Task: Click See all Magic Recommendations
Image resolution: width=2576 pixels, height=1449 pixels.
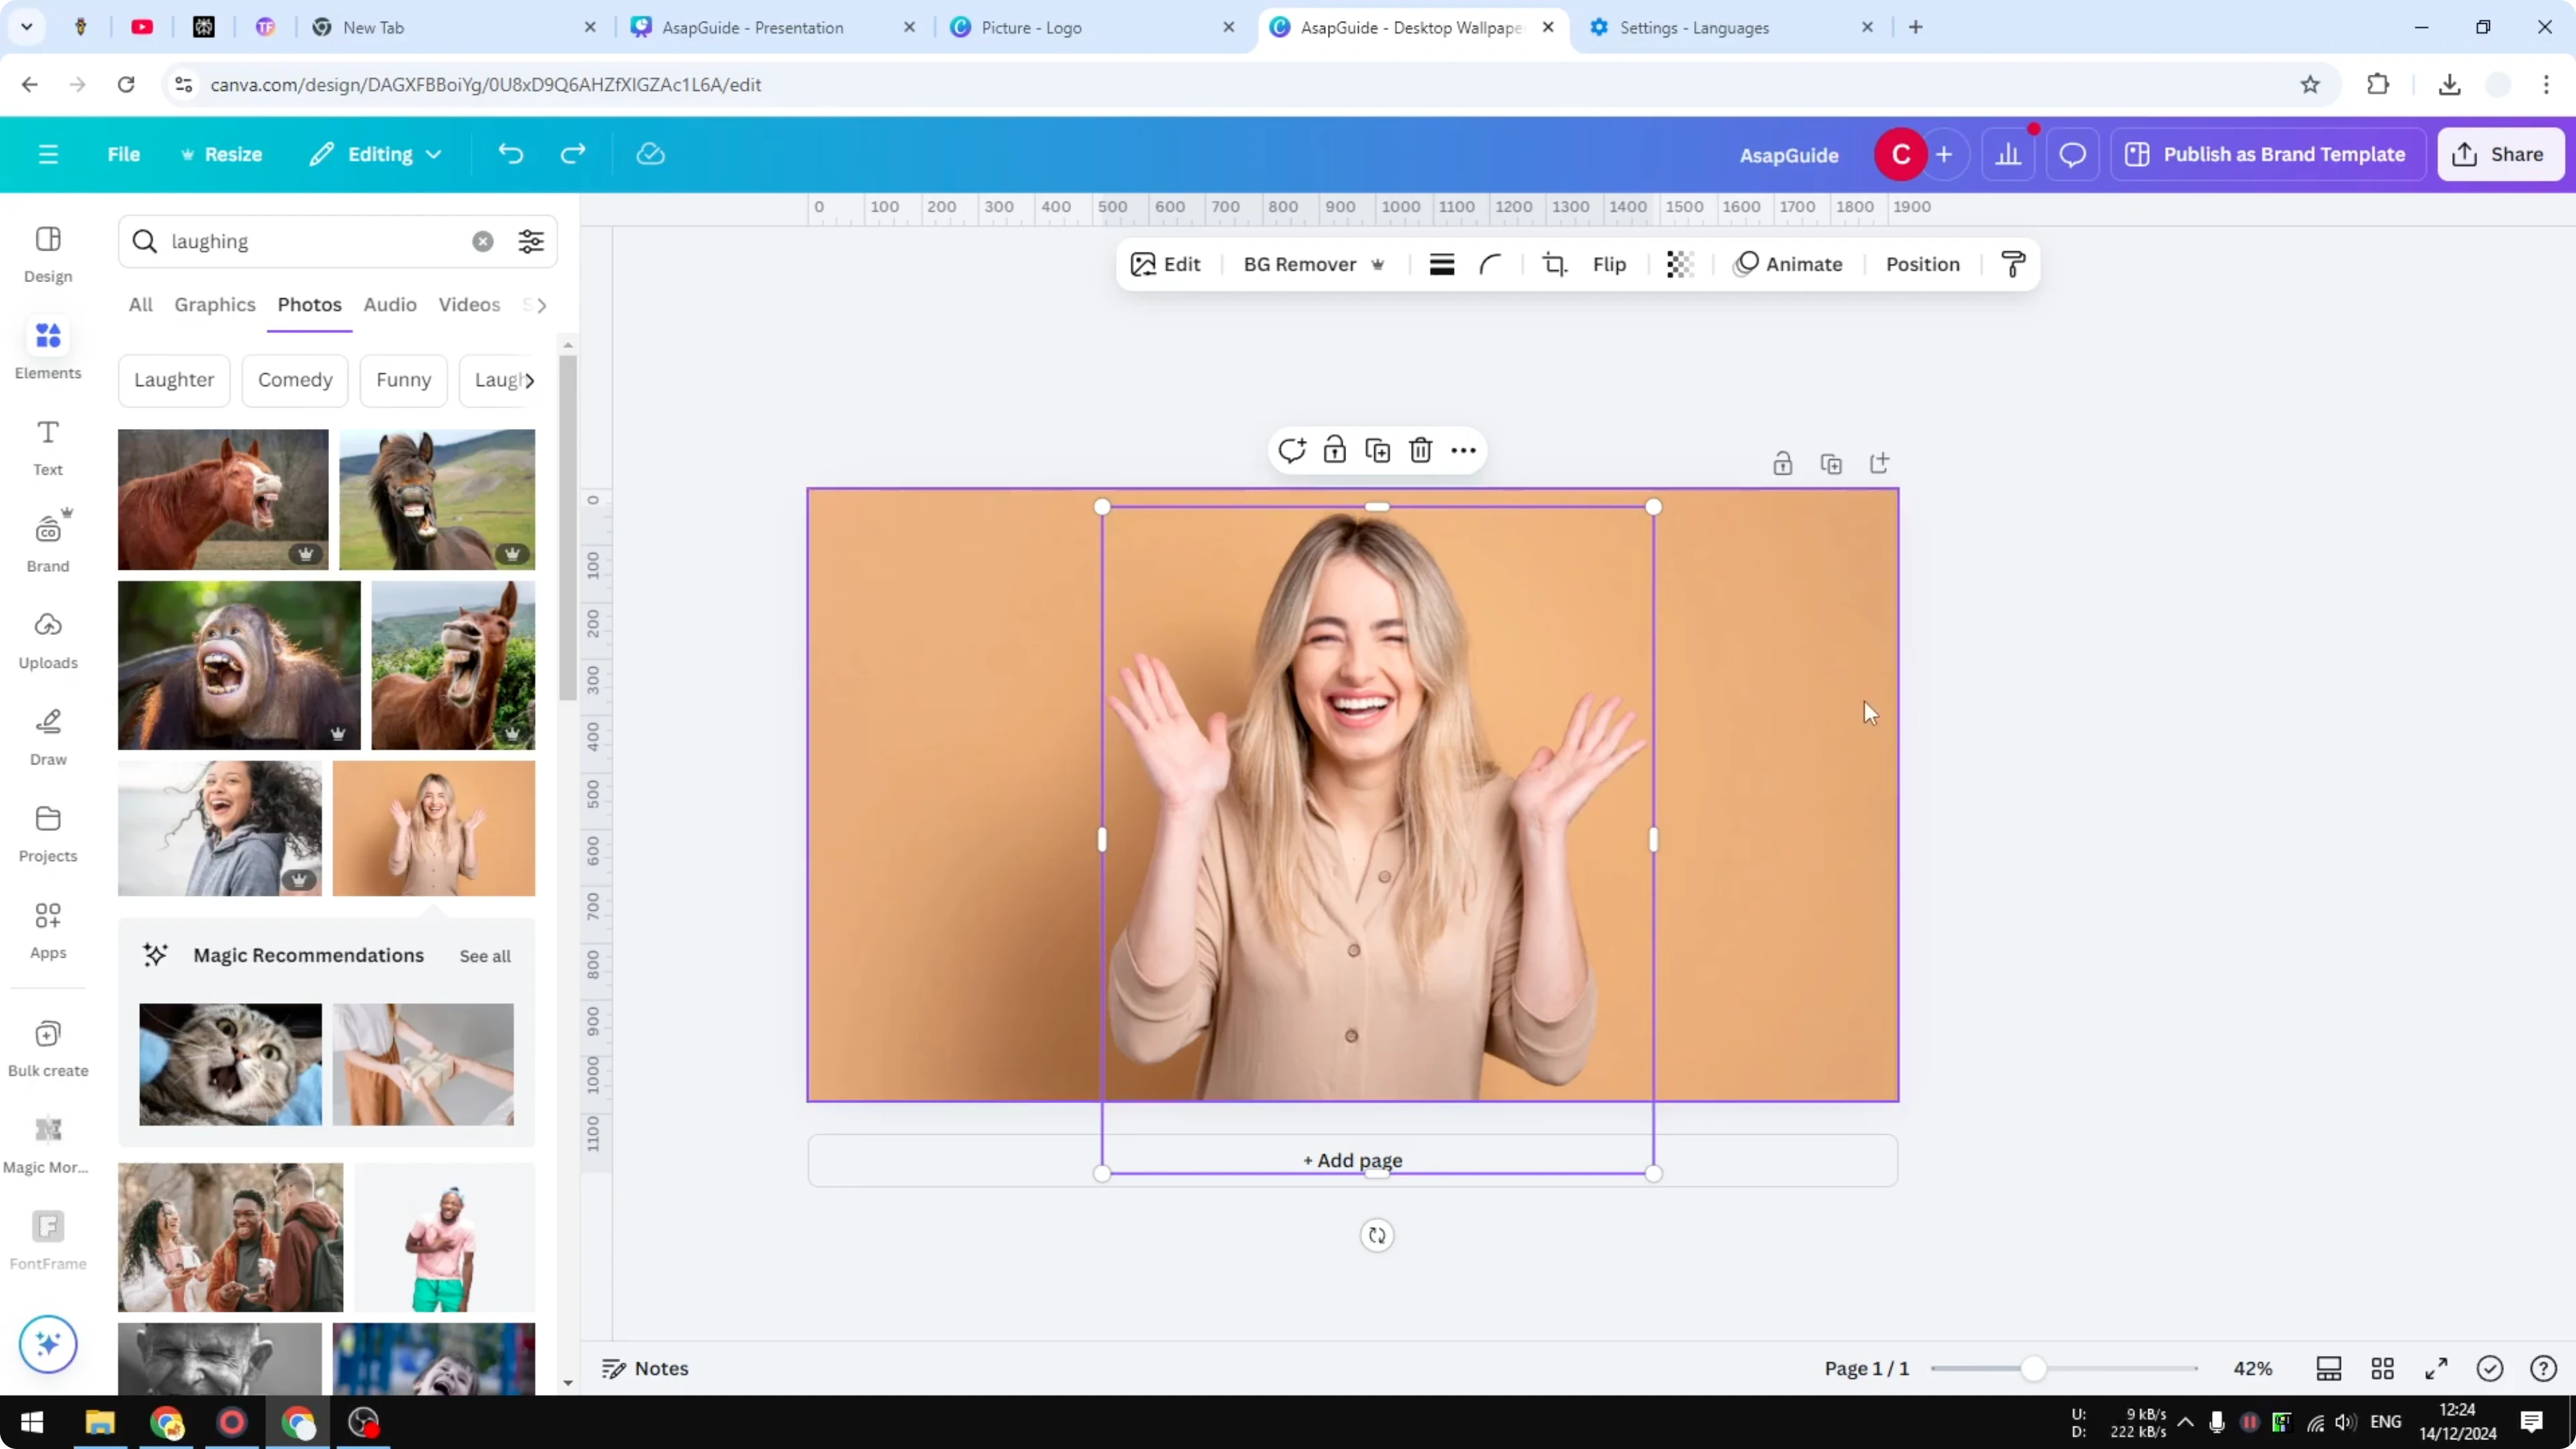Action: coord(484,956)
